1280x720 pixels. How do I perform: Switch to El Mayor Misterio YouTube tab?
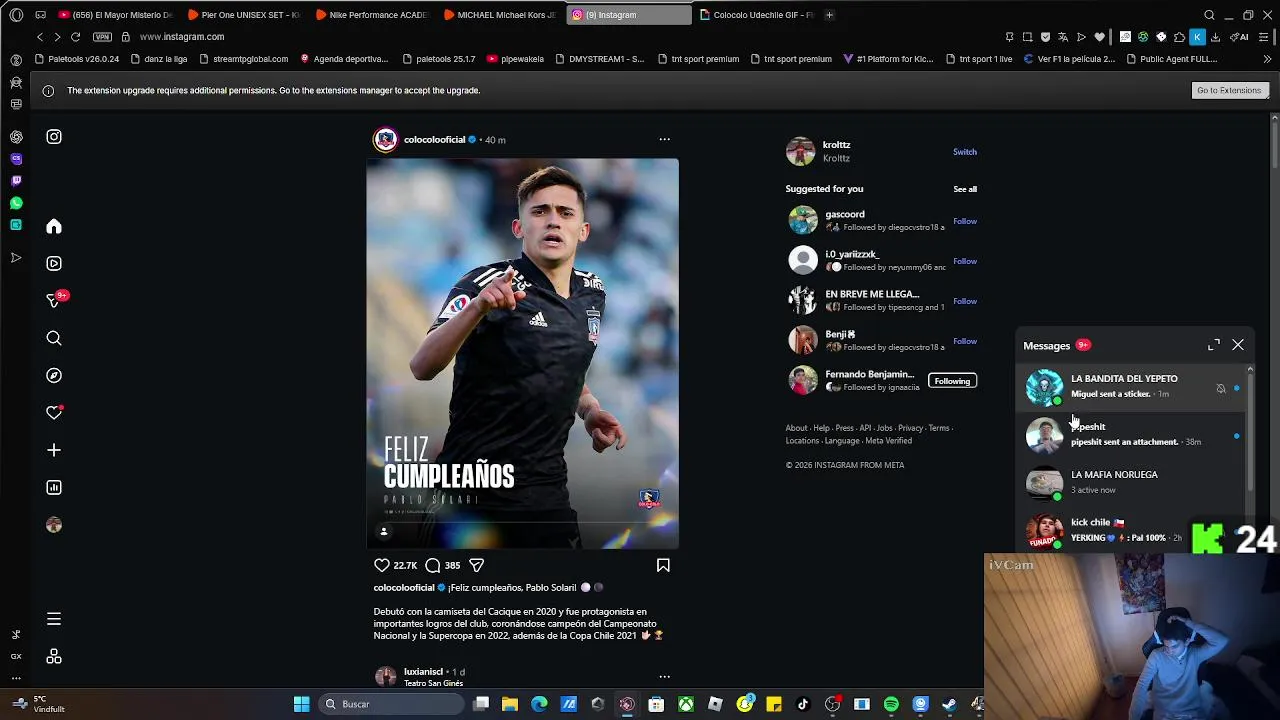point(114,15)
